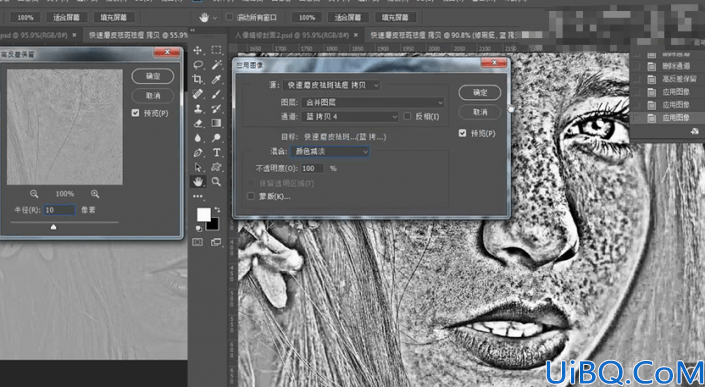Select the Dodge tool
Image resolution: width=705 pixels, height=387 pixels.
(x=216, y=138)
